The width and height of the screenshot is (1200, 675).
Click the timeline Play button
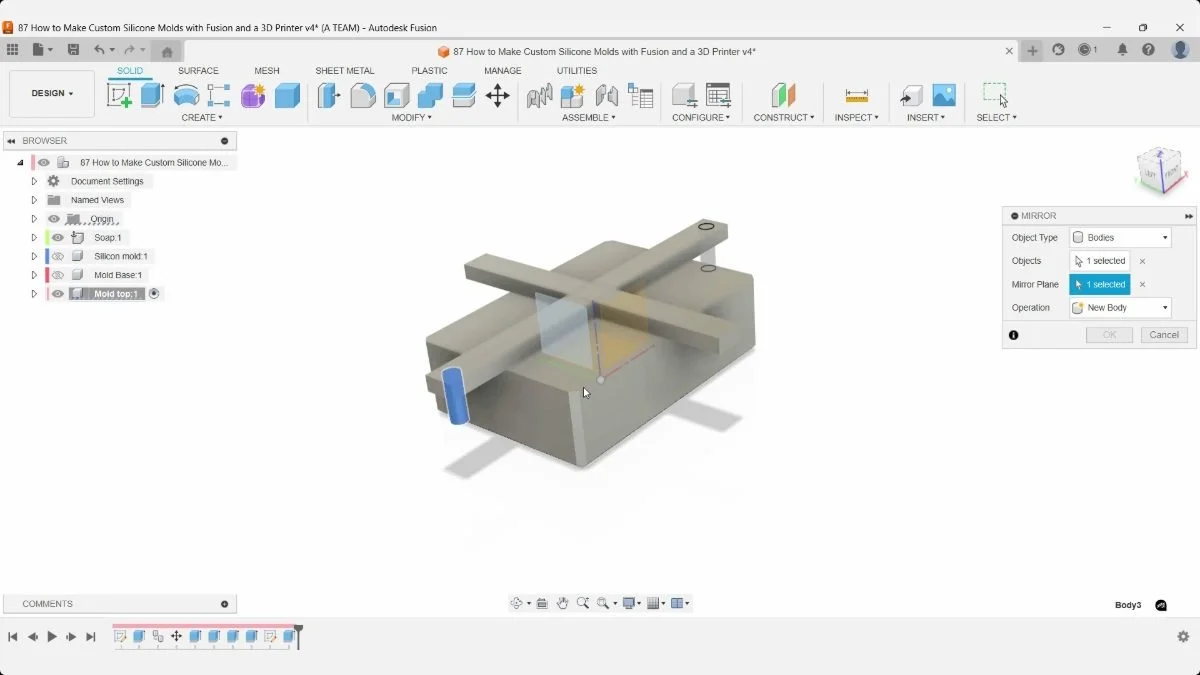click(x=52, y=637)
